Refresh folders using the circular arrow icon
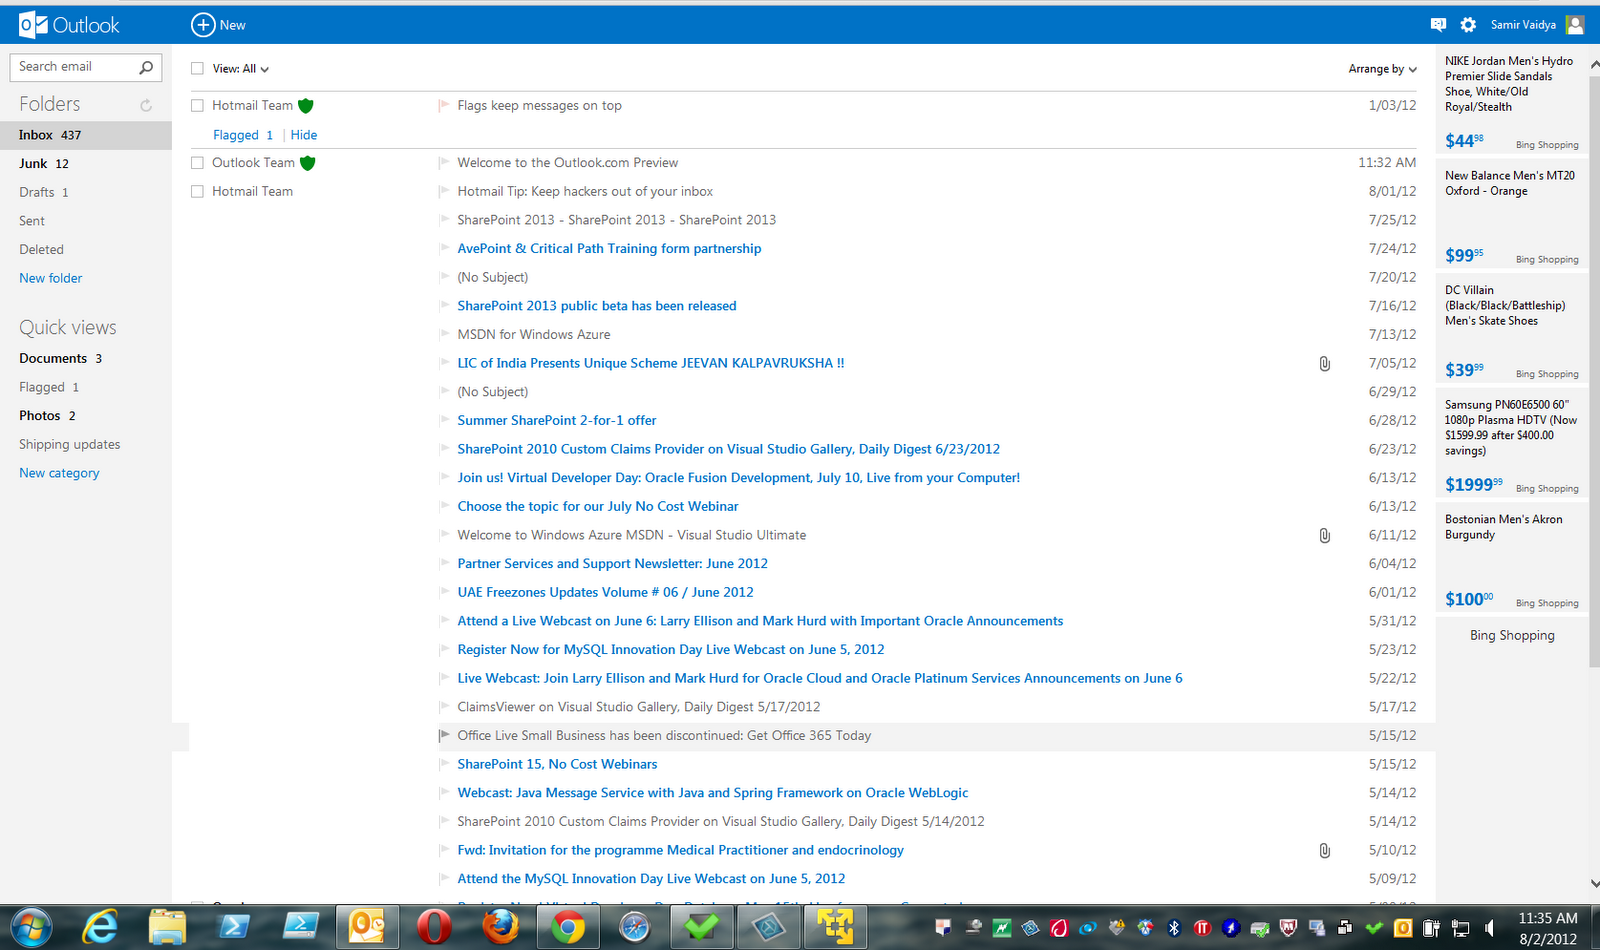This screenshot has height=950, width=1600. (x=146, y=104)
